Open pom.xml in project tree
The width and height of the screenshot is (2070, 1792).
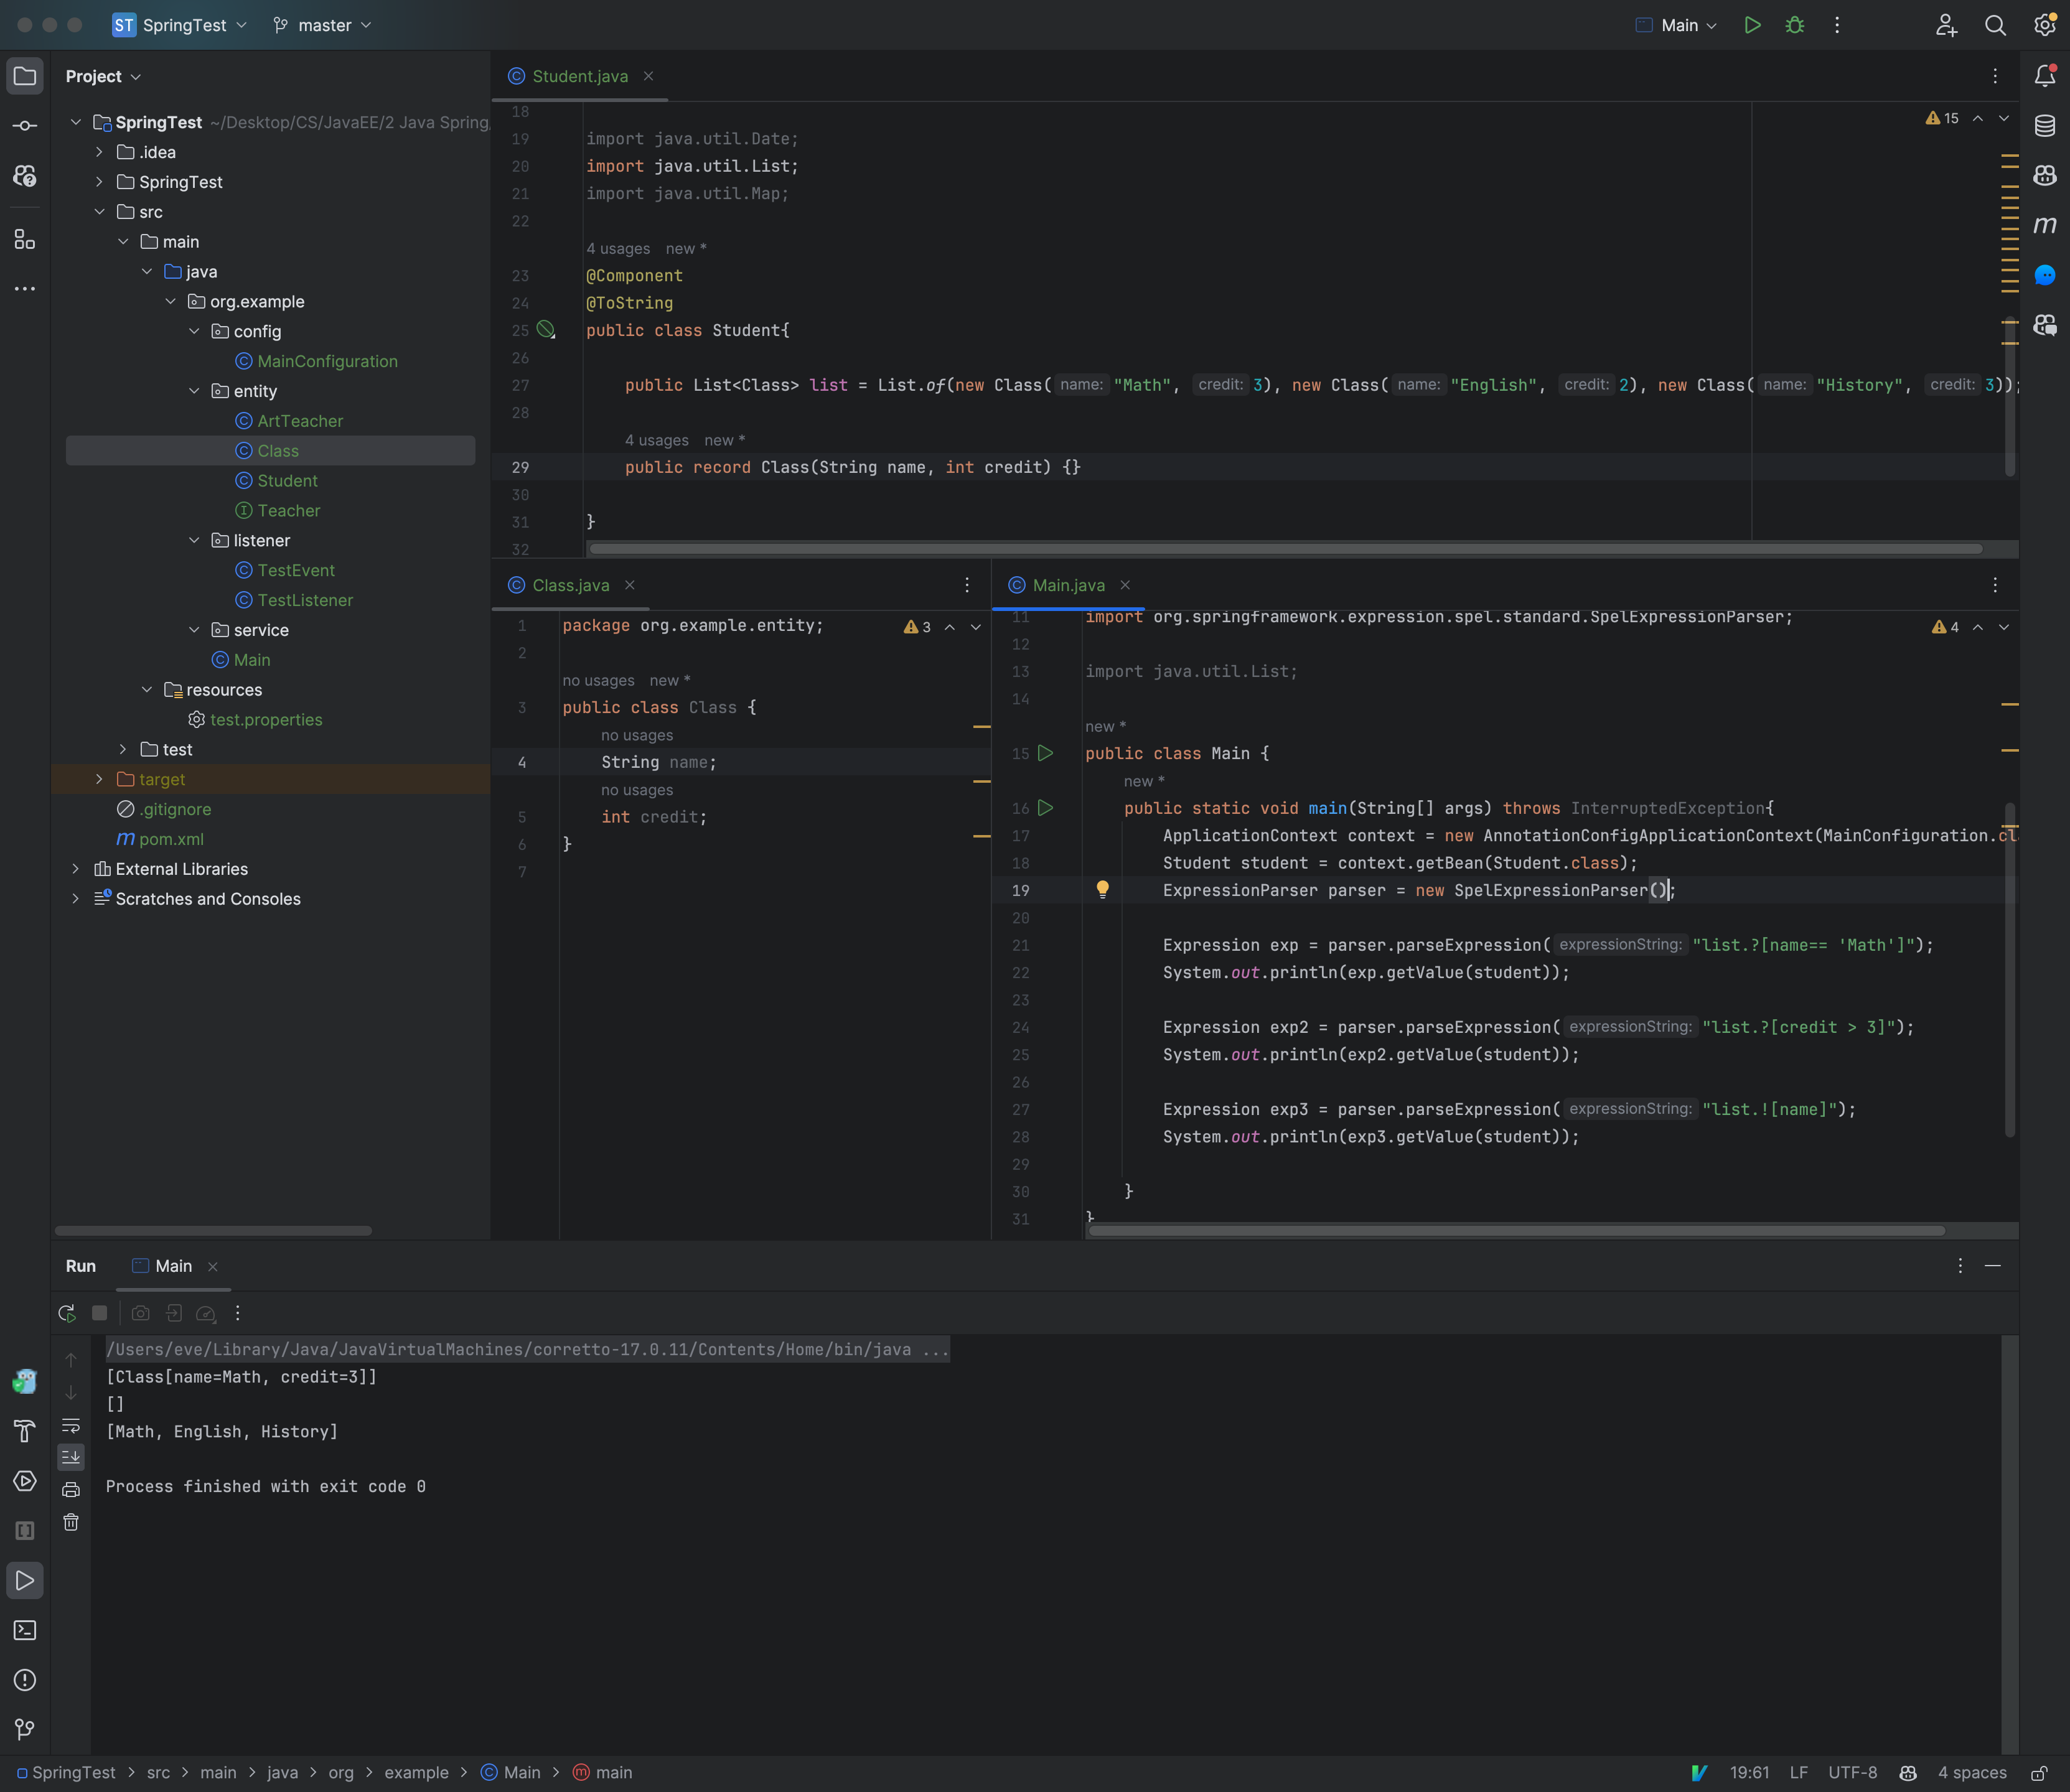pos(171,839)
